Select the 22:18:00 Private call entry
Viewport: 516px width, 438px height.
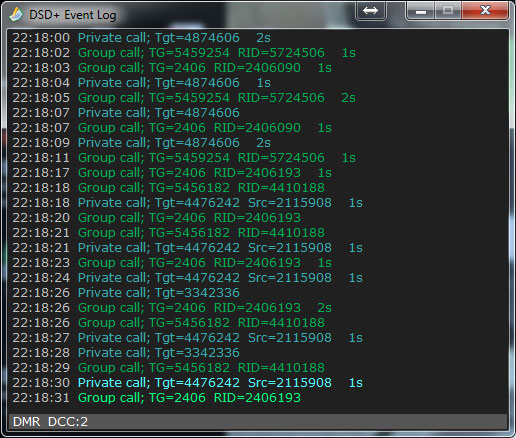coord(141,38)
